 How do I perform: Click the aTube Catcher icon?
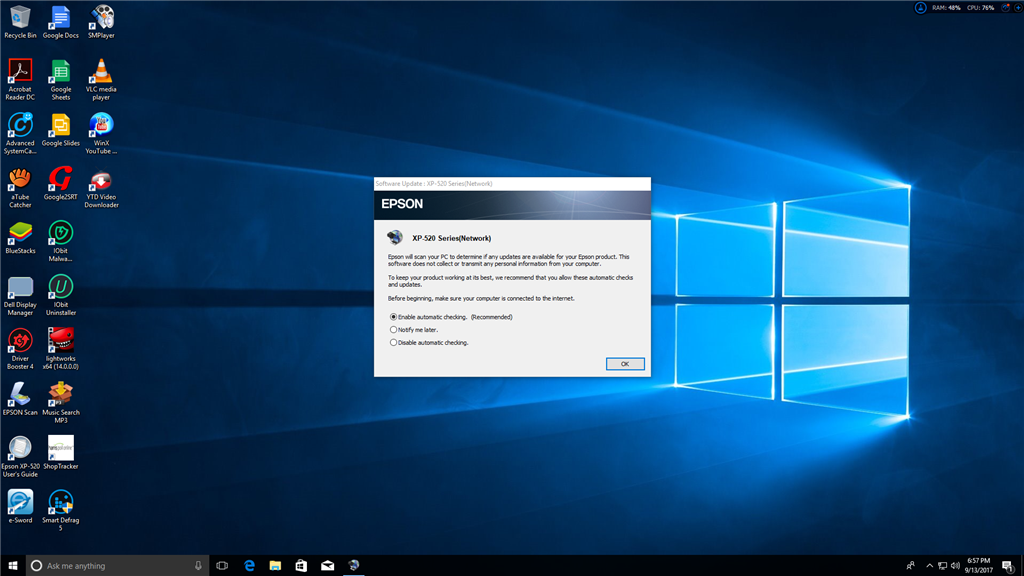[20, 187]
